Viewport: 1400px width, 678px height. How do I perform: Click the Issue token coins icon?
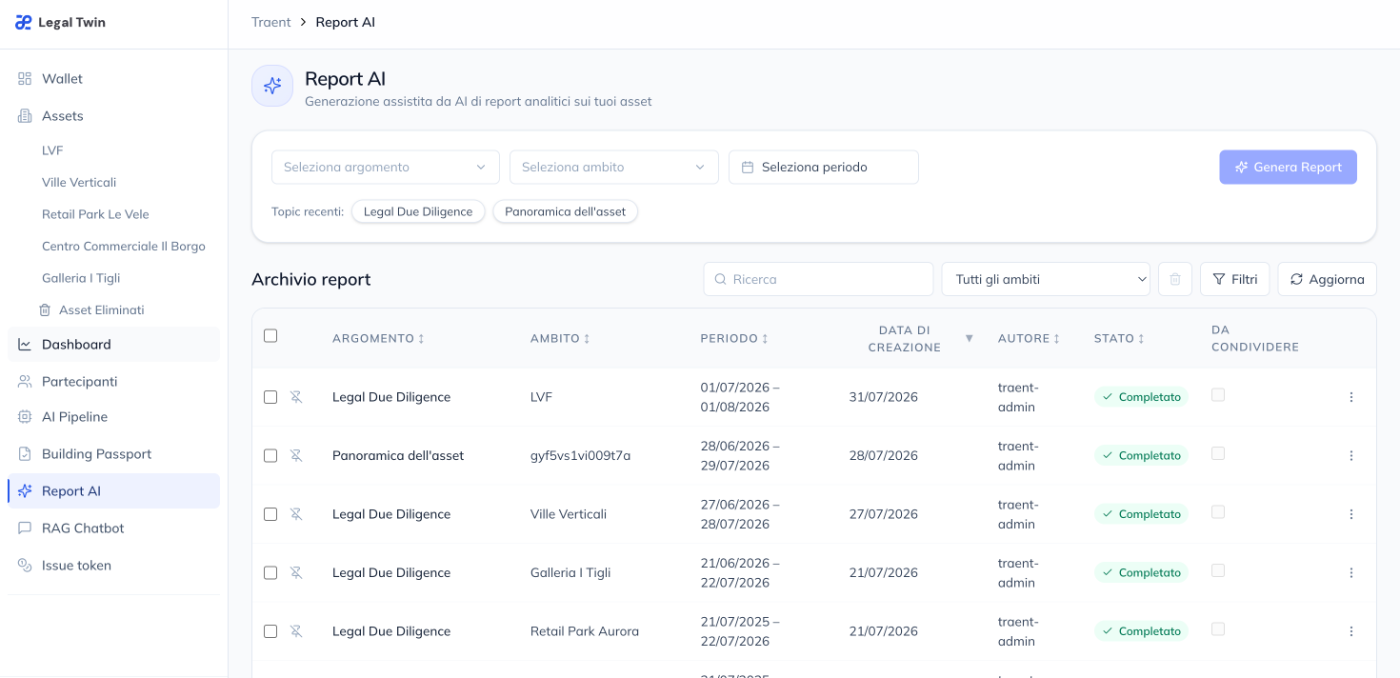tap(25, 565)
